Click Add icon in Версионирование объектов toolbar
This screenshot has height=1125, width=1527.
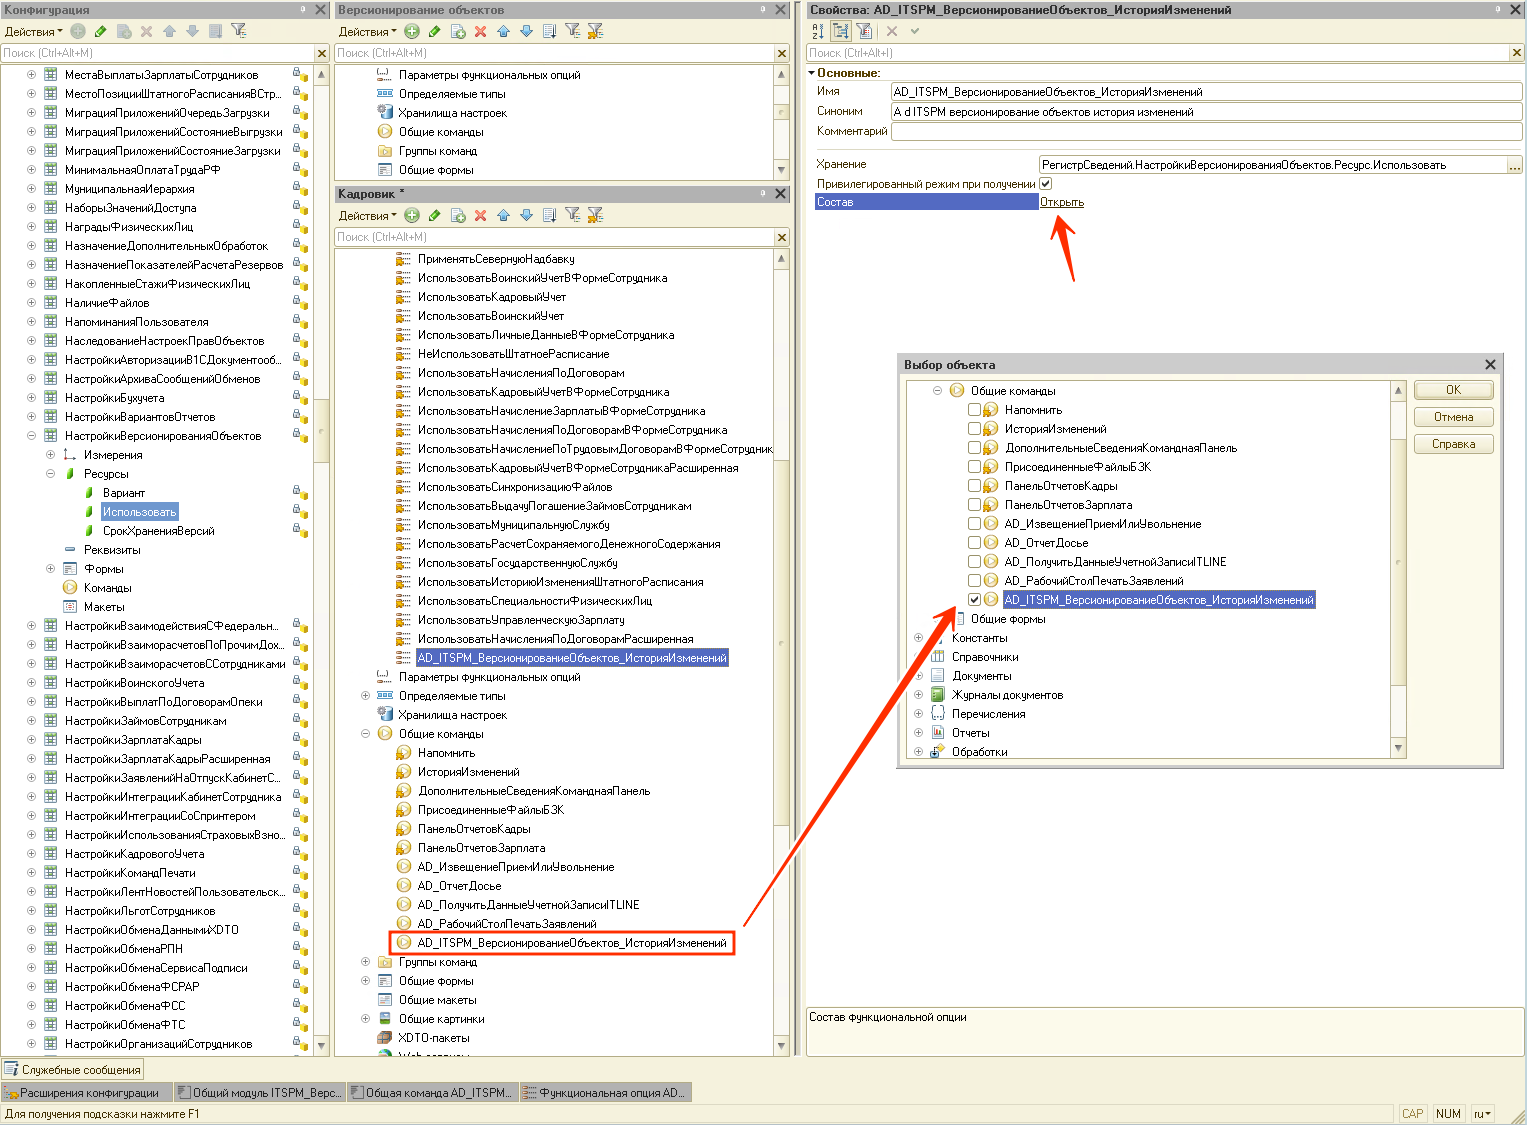[412, 31]
